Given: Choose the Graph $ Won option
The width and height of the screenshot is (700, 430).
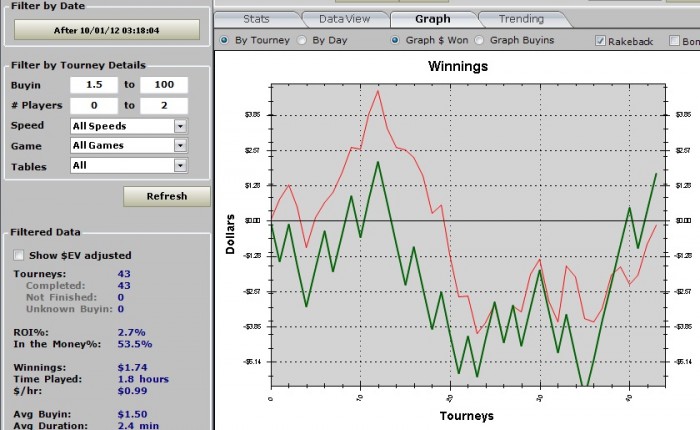Looking at the screenshot, I should coord(395,40).
